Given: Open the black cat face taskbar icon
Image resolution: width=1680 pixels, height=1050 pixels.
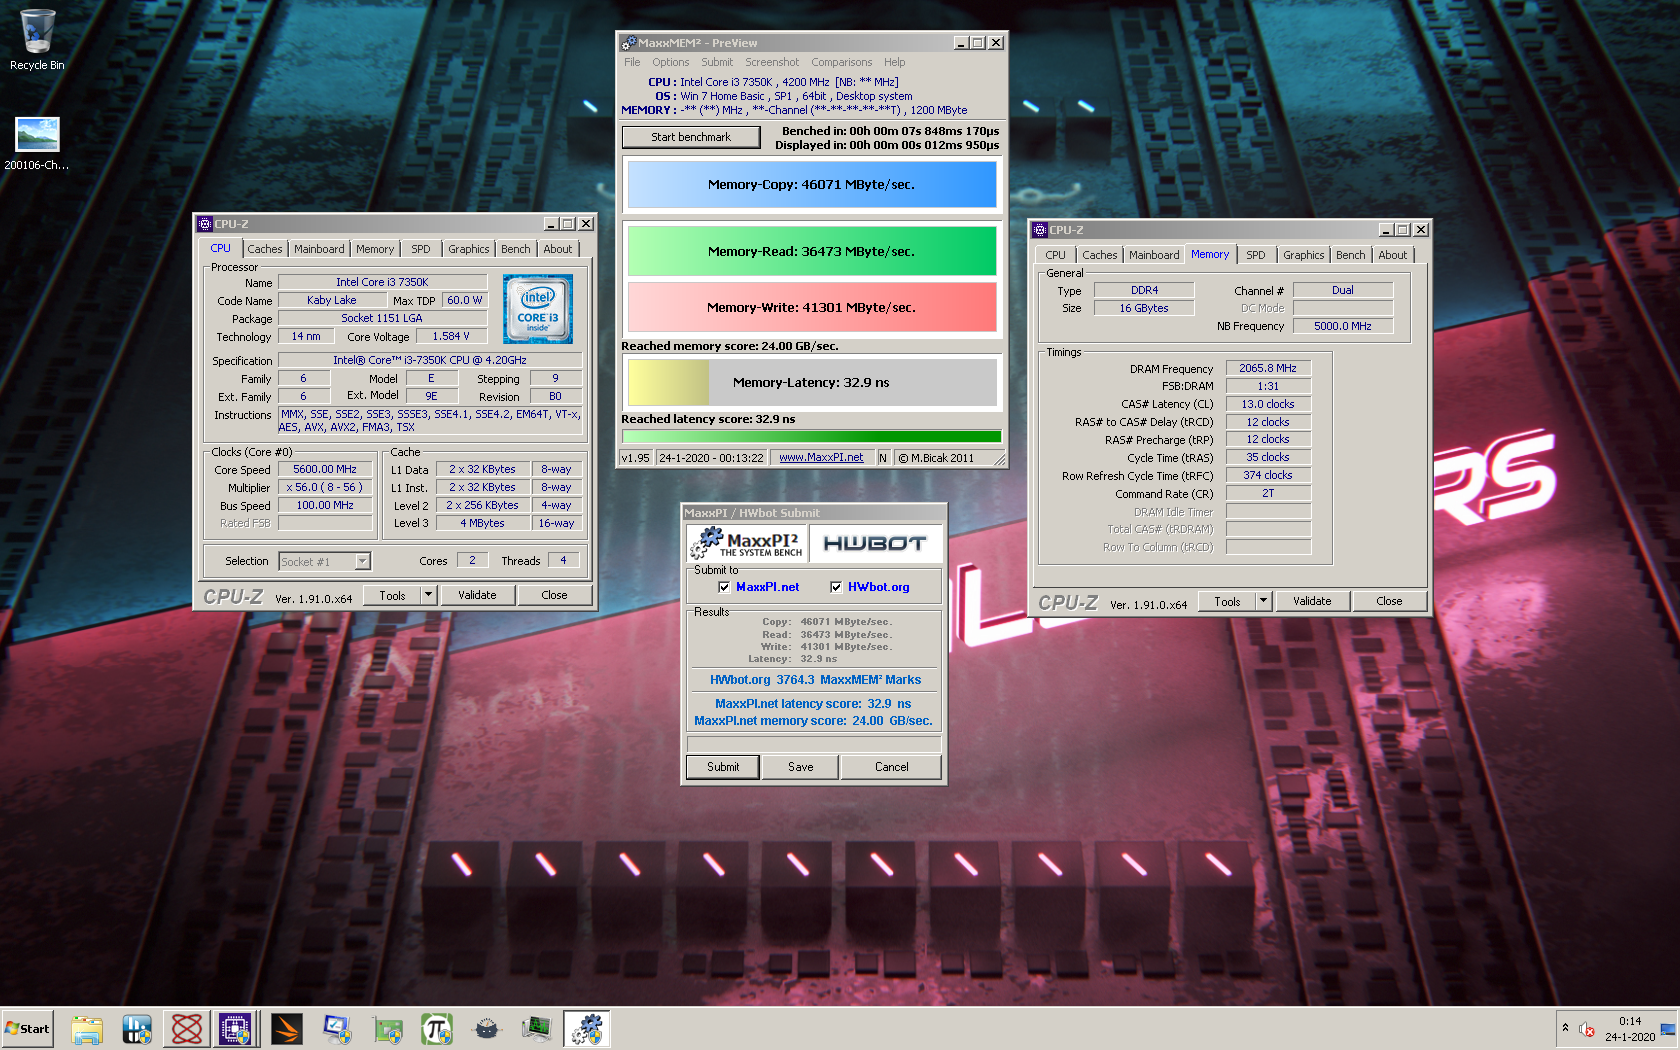Looking at the screenshot, I should click(487, 1029).
